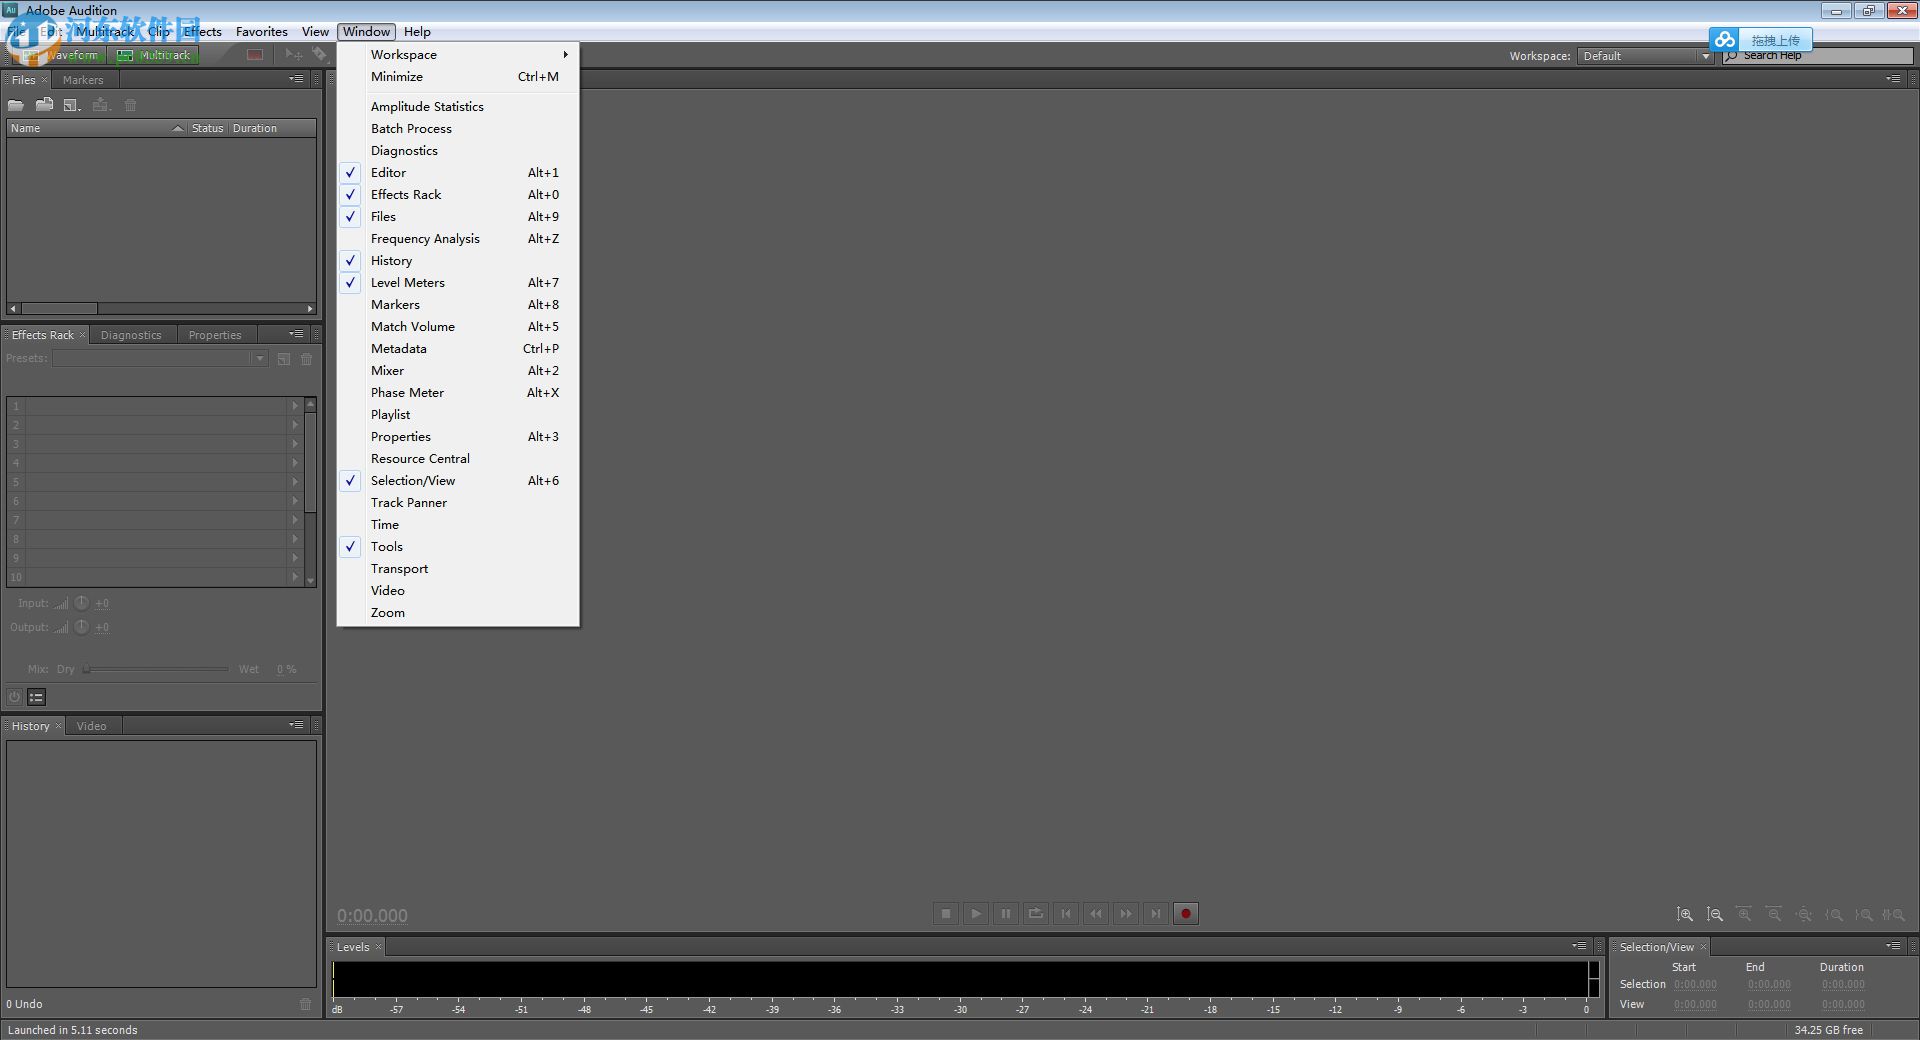Open the Effects Rack panel menu icon
Screen dimensions: 1920x1040
pos(296,333)
